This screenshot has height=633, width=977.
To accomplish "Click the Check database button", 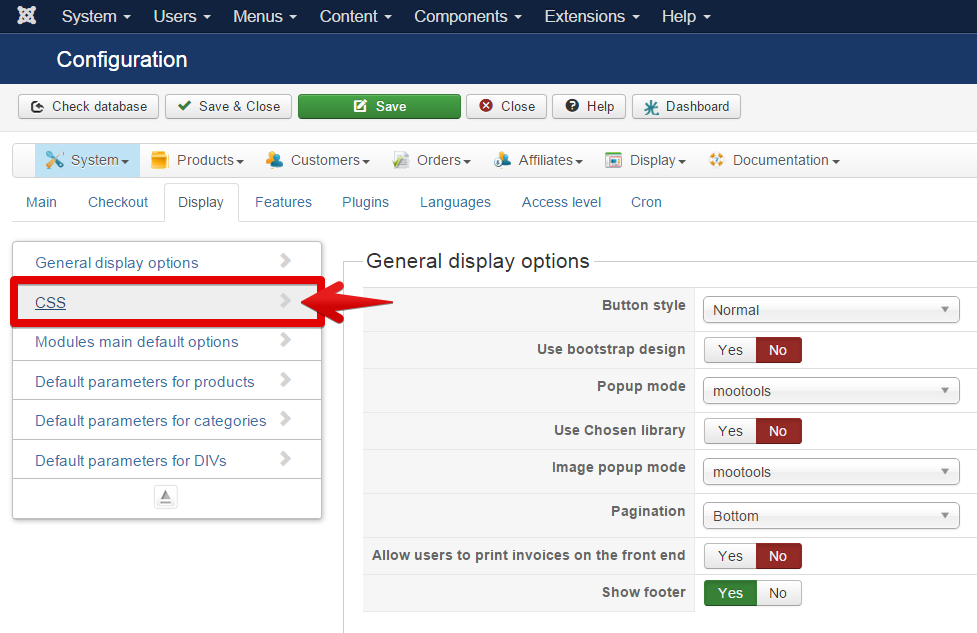I will 89,106.
